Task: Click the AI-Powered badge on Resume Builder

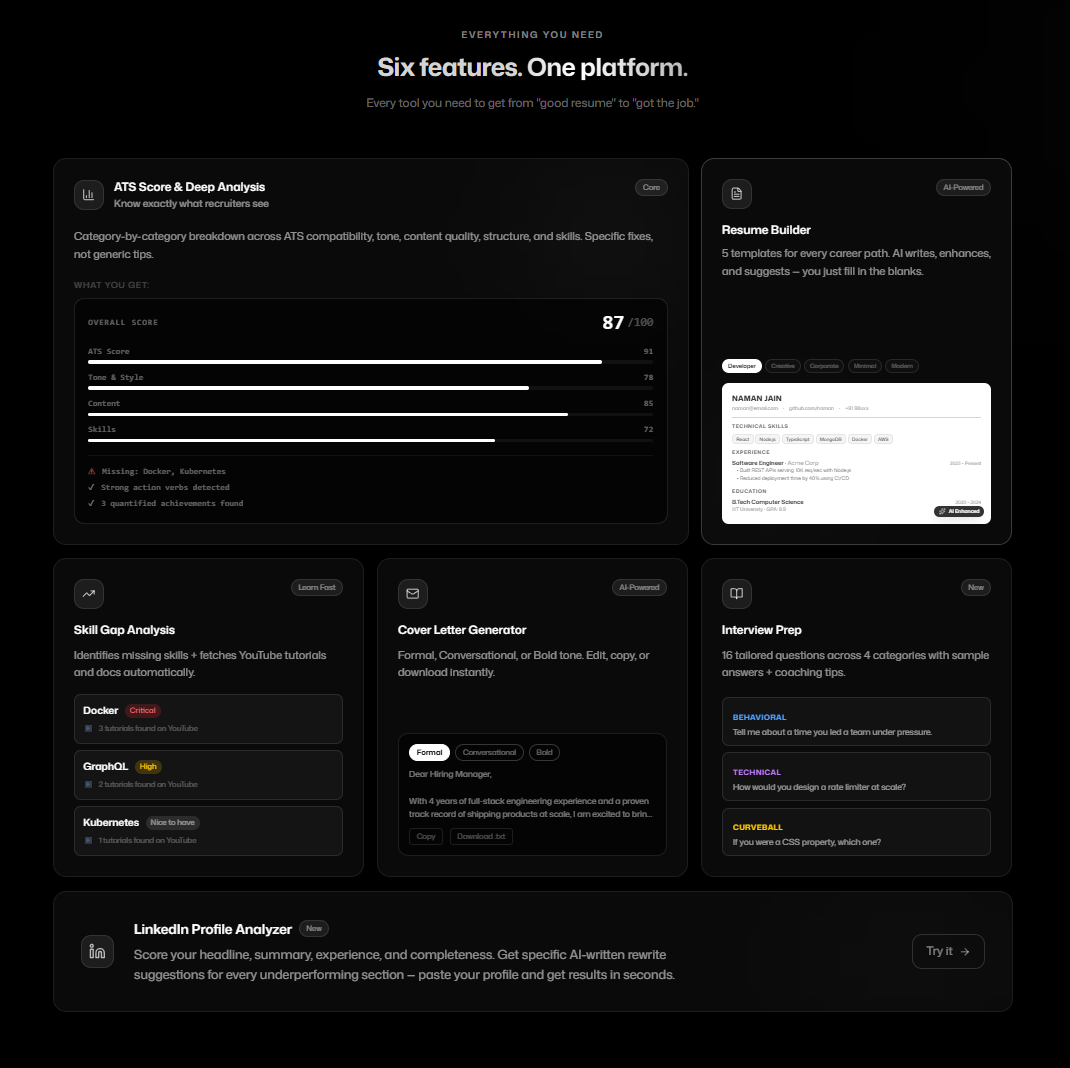Action: [963, 188]
